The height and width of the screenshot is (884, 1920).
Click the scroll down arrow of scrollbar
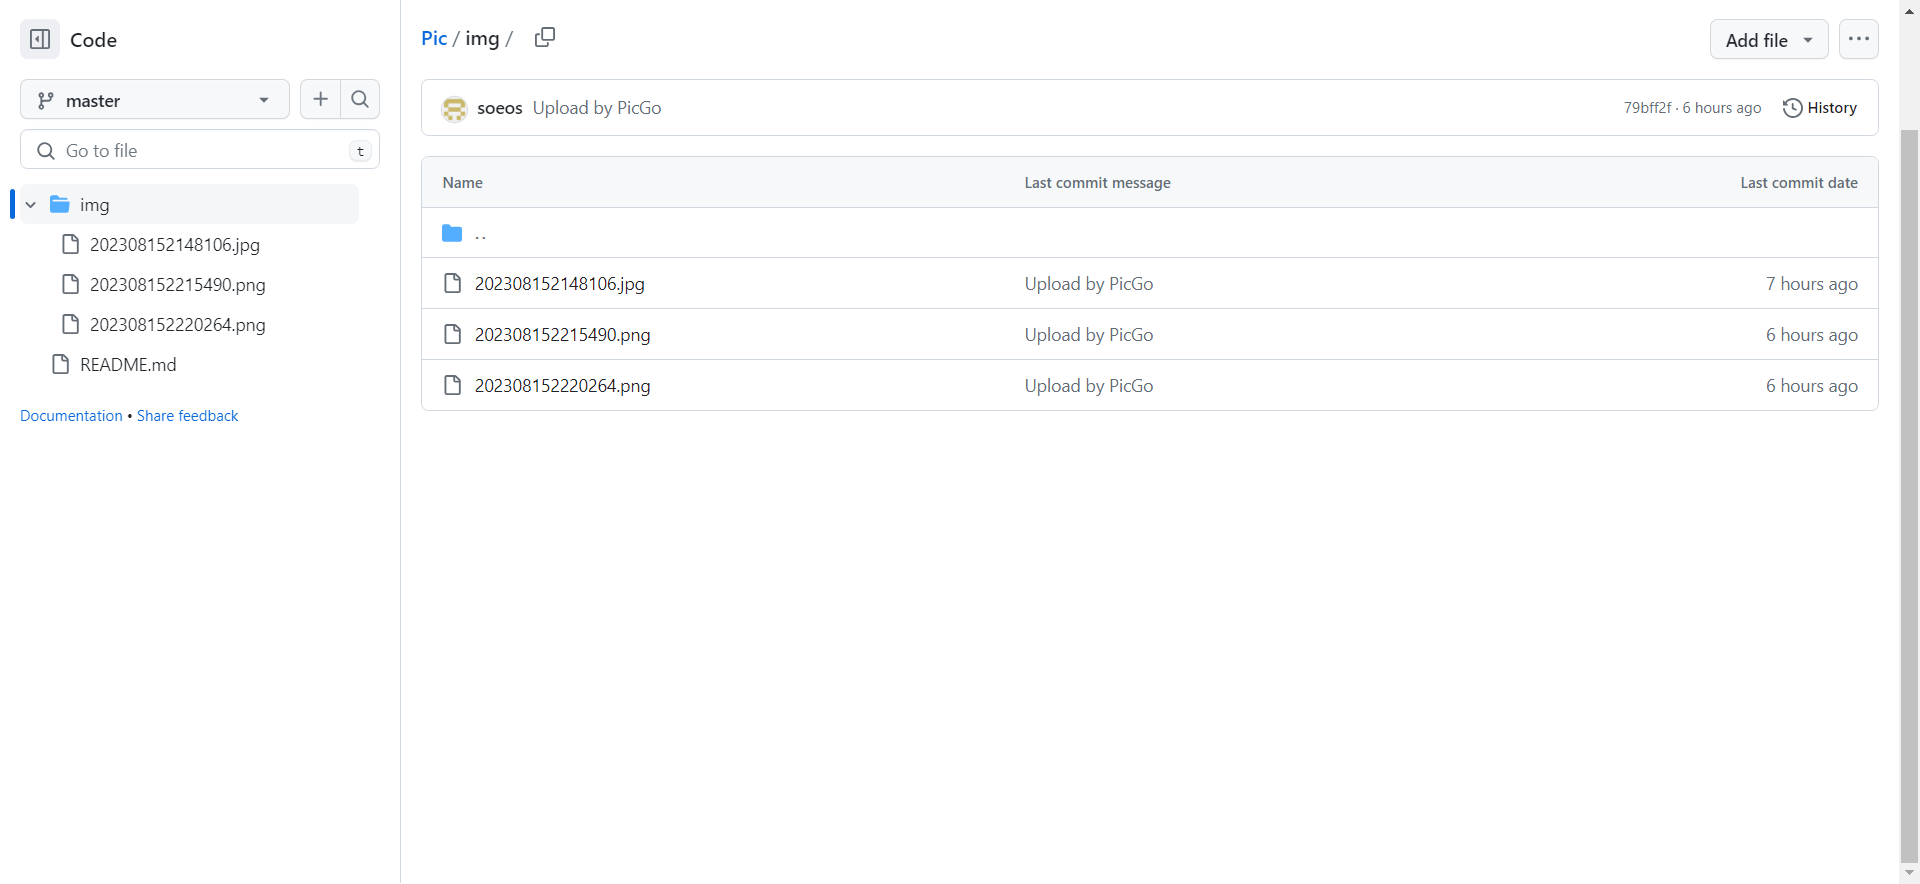coord(1909,873)
